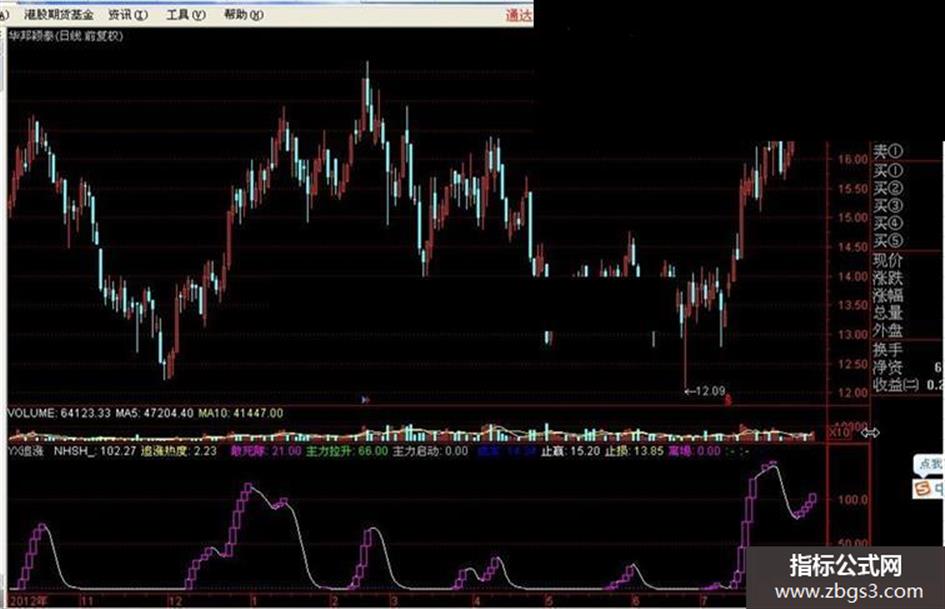Click the 主力拉升: 66.00 value
The height and width of the screenshot is (609, 945).
(x=347, y=450)
